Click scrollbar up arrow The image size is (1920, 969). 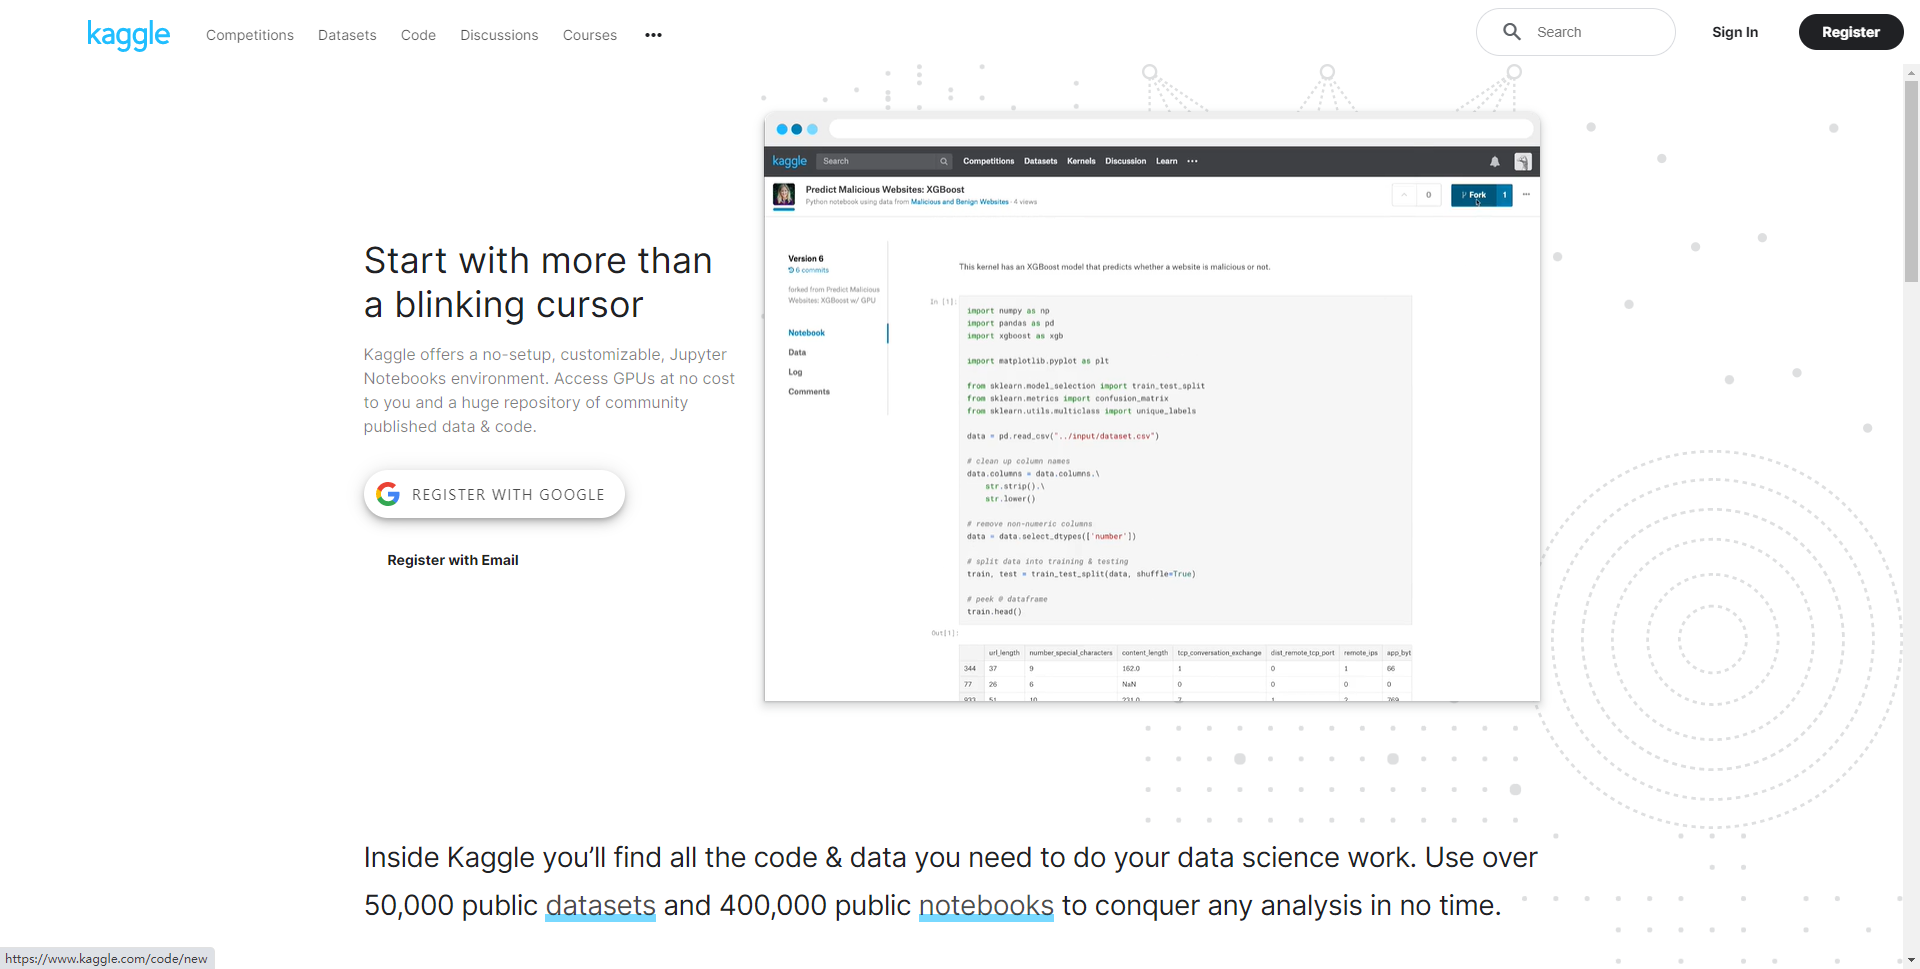1911,72
